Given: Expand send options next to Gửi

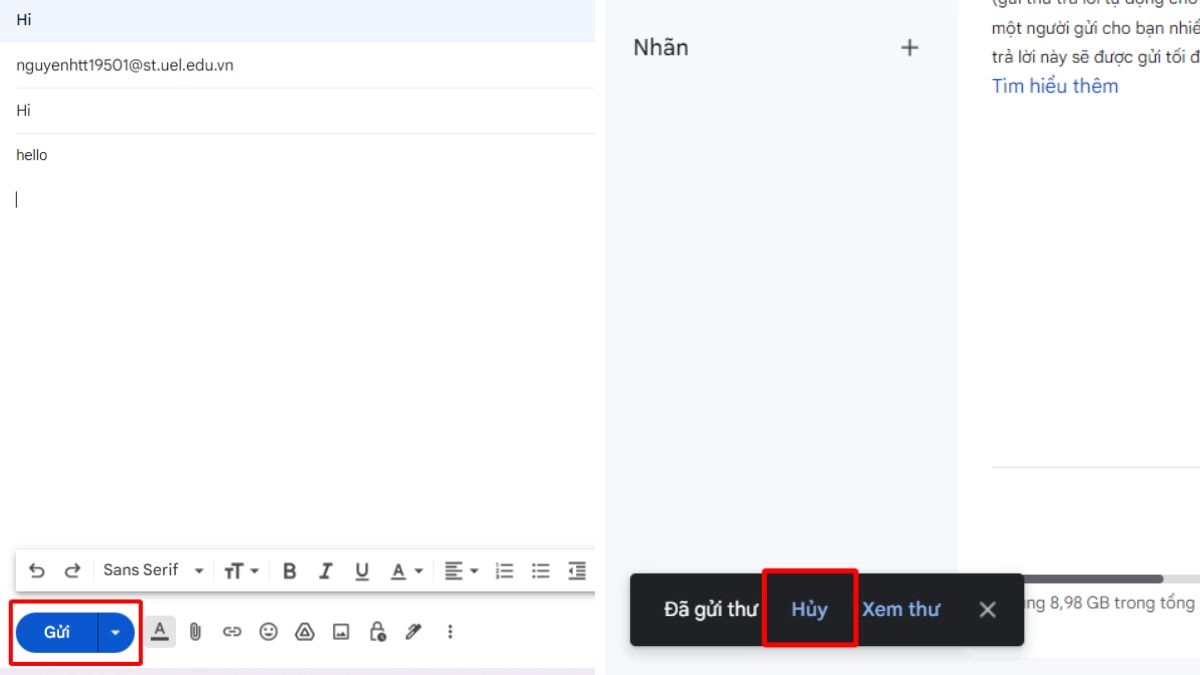Looking at the screenshot, I should [114, 631].
